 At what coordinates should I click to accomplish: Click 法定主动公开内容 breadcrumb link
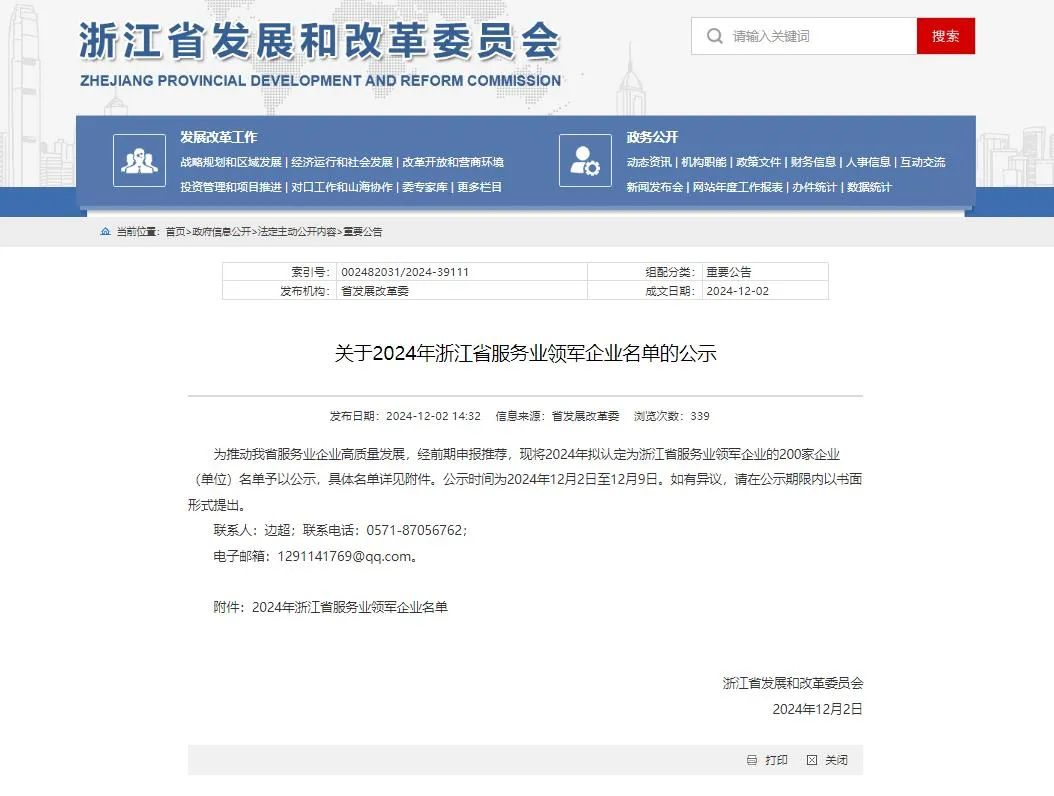297,232
